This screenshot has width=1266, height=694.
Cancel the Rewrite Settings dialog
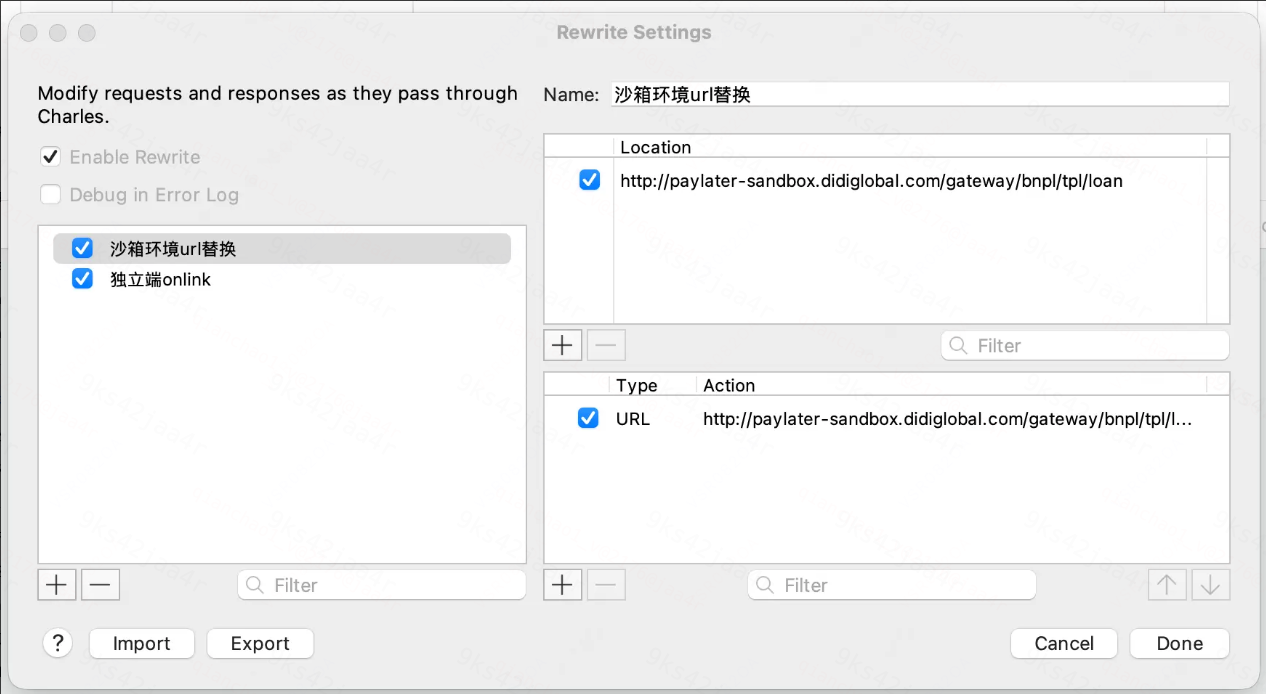pos(1064,643)
